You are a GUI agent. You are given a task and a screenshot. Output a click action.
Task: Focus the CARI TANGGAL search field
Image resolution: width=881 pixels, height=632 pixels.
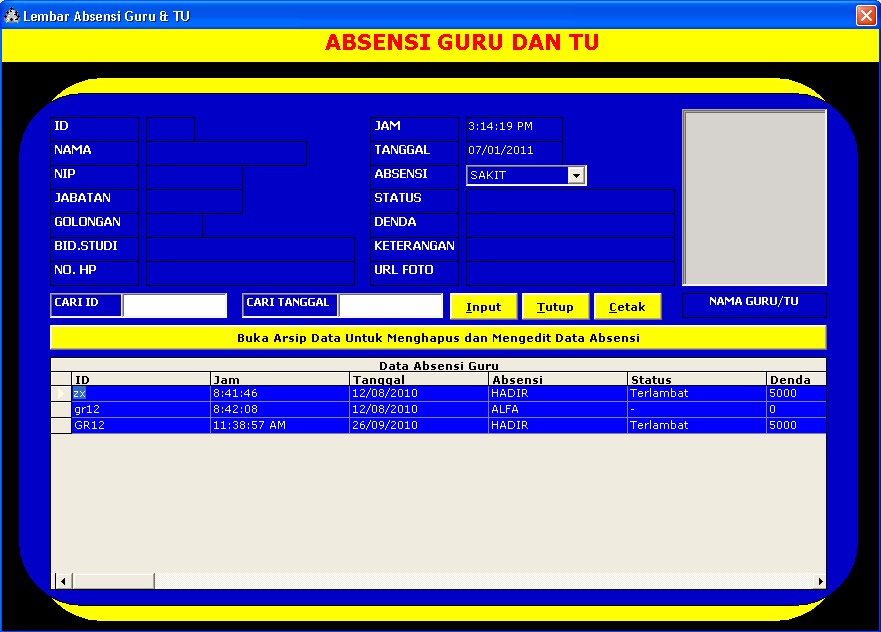click(x=391, y=306)
